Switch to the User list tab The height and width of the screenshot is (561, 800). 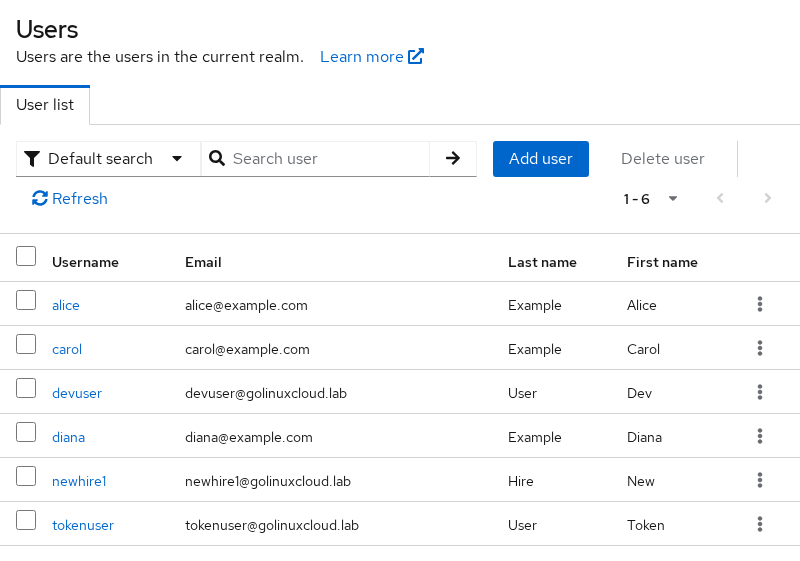click(45, 105)
